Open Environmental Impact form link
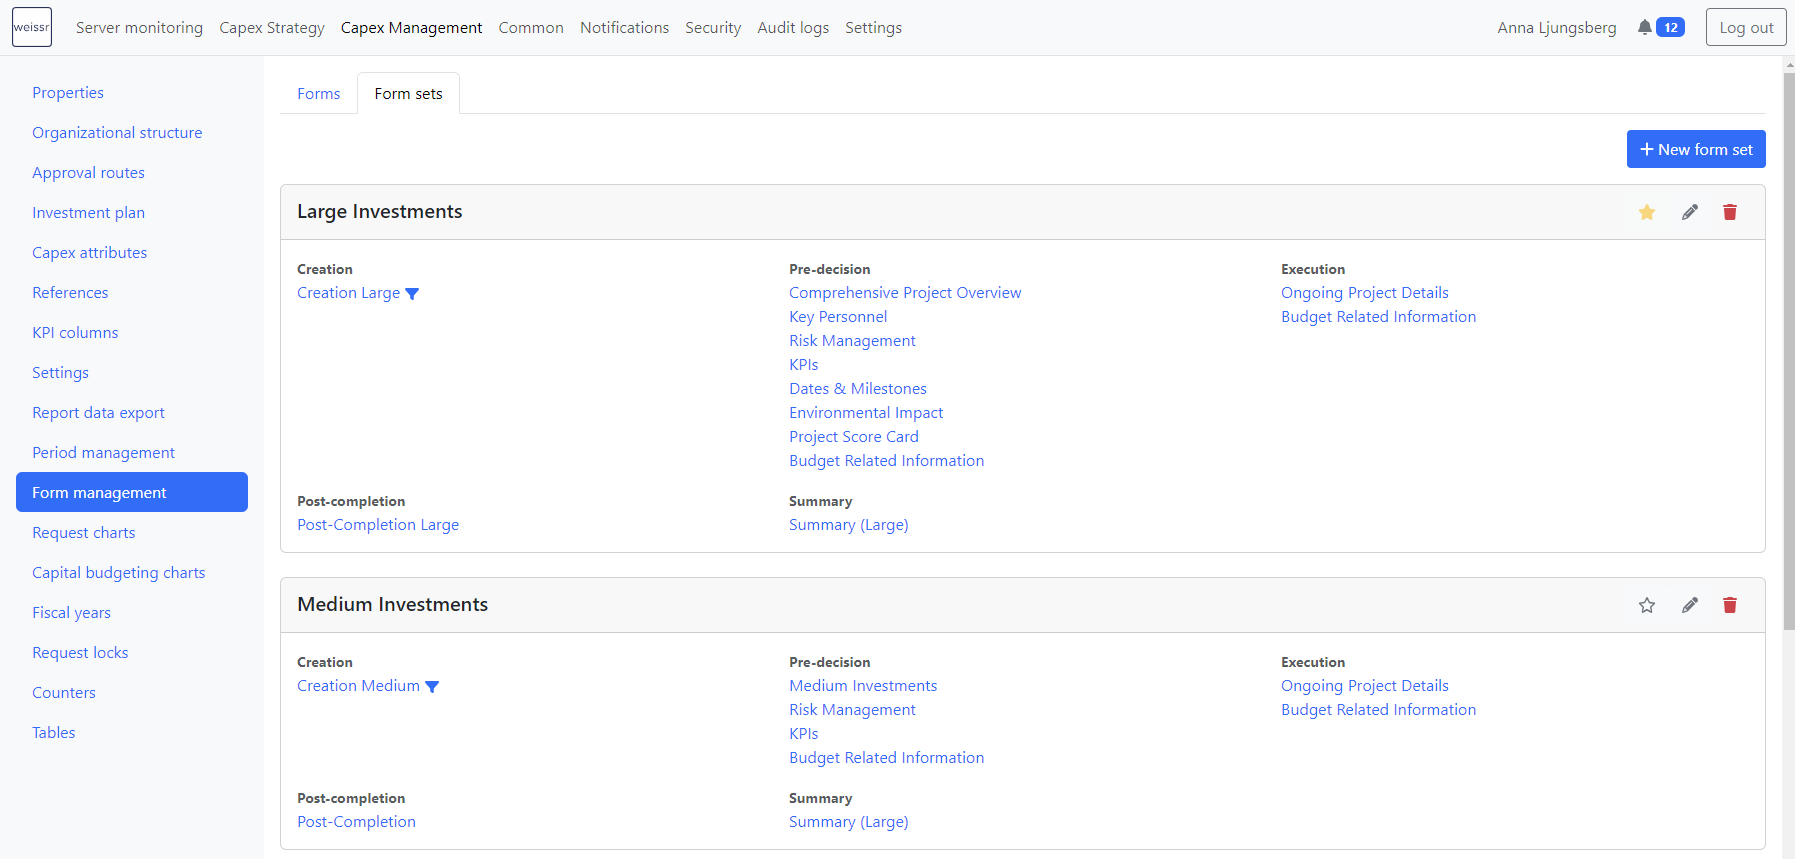Image resolution: width=1795 pixels, height=859 pixels. [866, 413]
